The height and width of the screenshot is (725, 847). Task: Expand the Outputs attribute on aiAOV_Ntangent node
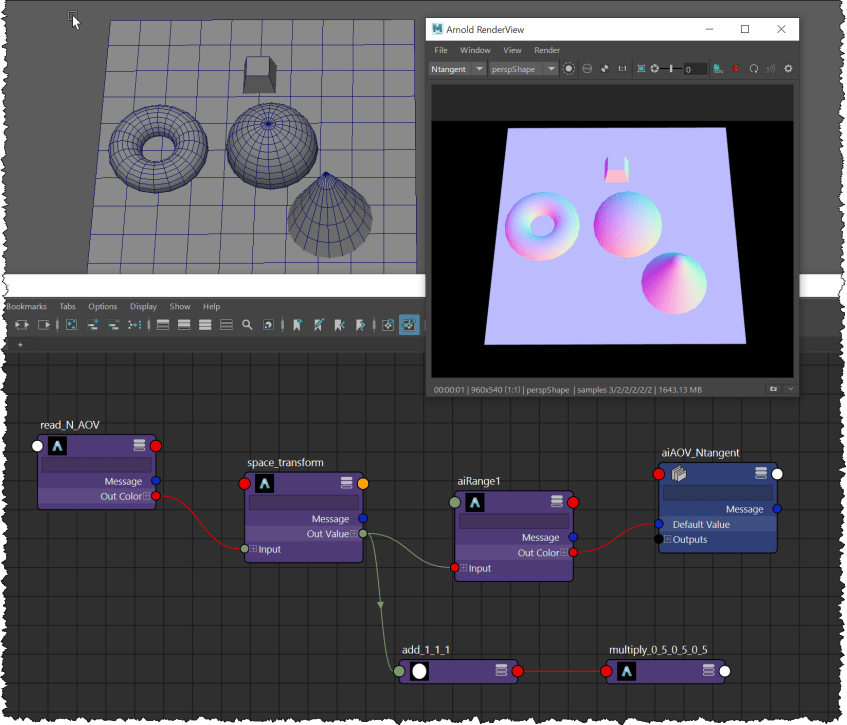point(668,540)
